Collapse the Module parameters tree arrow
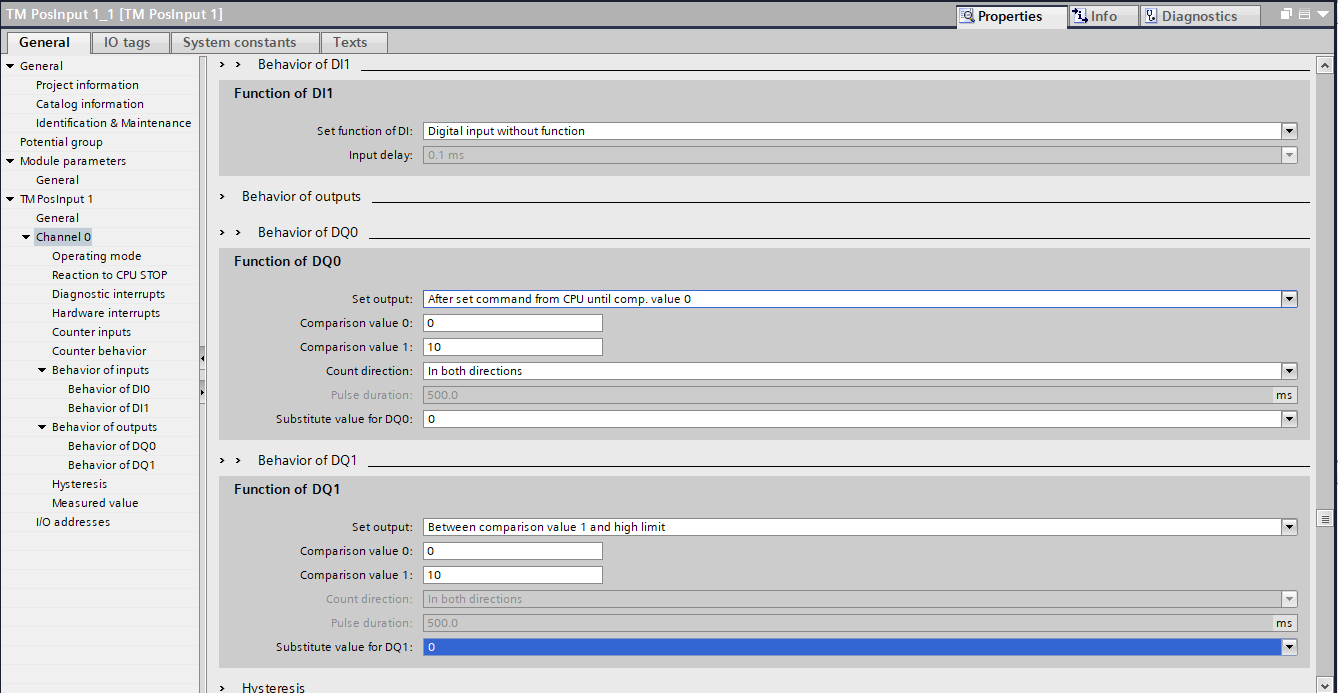This screenshot has height=693, width=1338. point(10,161)
